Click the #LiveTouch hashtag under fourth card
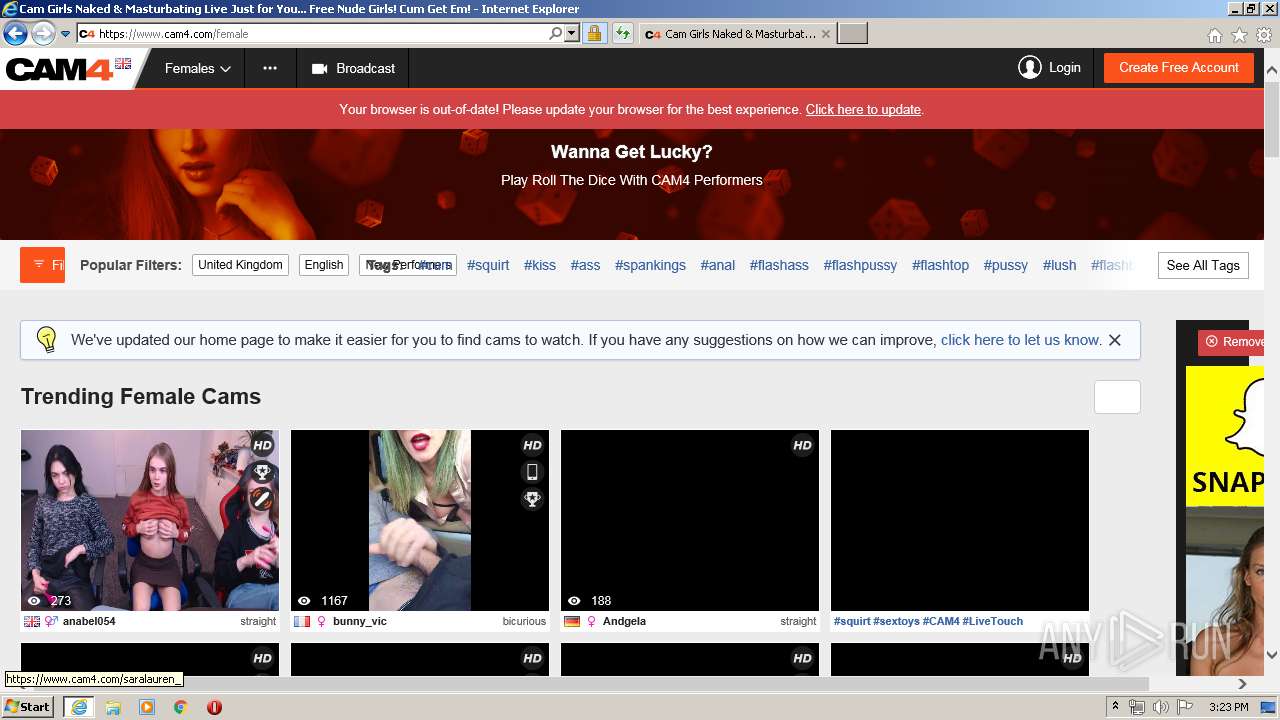The image size is (1280, 720). pyautogui.click(x=992, y=621)
